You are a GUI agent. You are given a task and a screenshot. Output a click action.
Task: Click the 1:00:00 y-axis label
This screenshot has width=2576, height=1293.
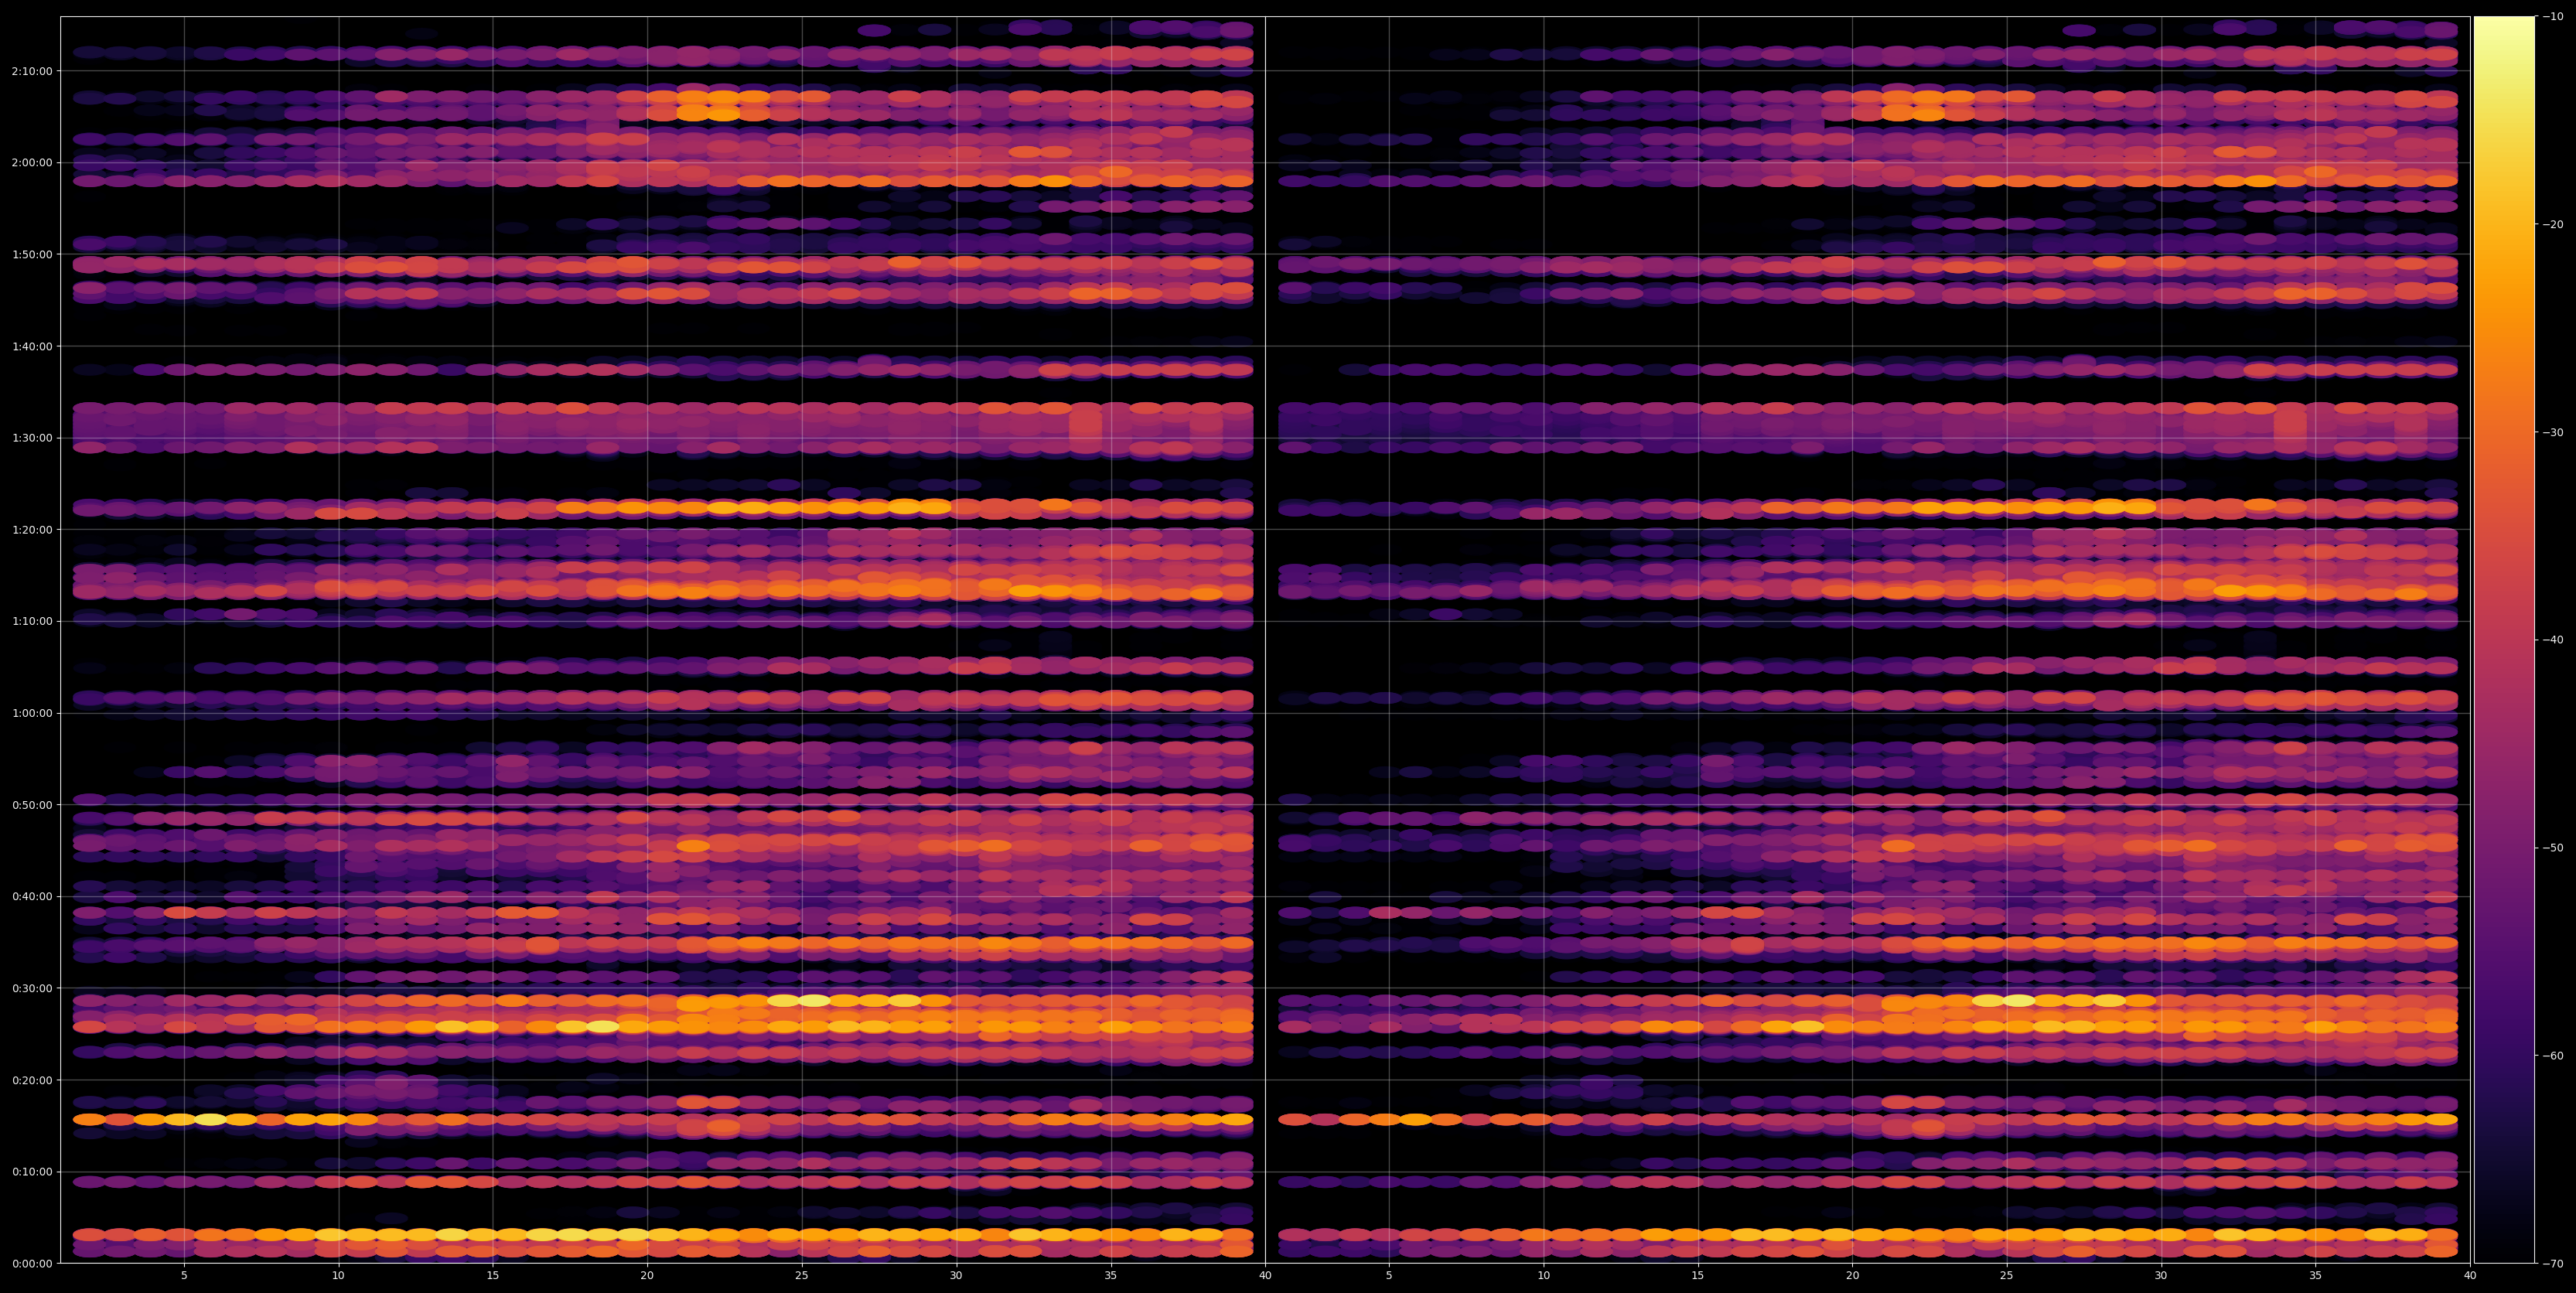point(33,713)
